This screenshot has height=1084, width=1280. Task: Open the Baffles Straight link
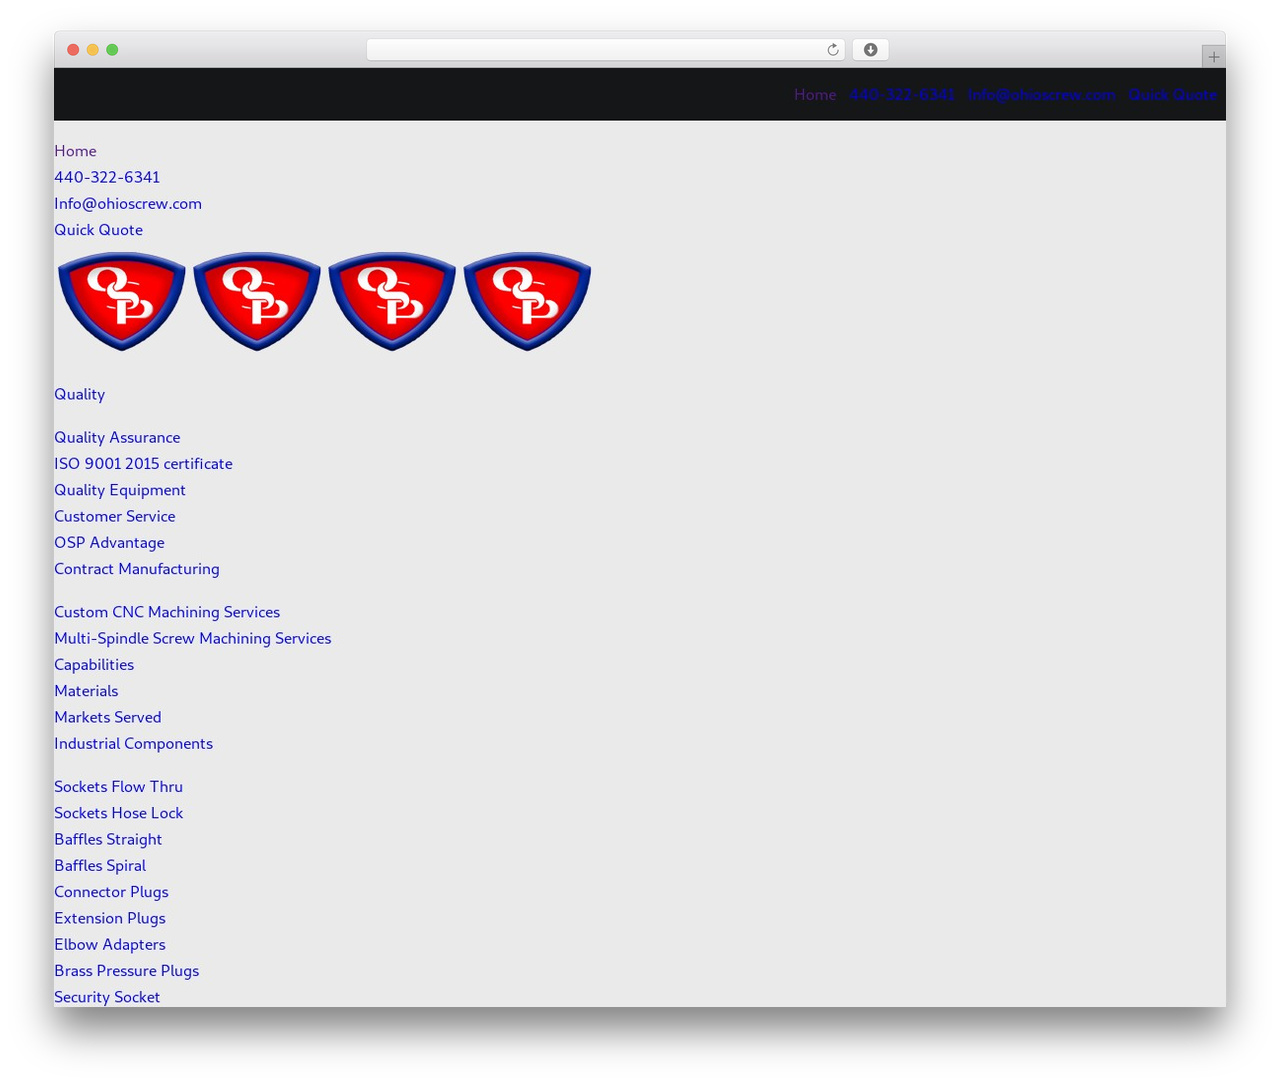click(x=108, y=839)
